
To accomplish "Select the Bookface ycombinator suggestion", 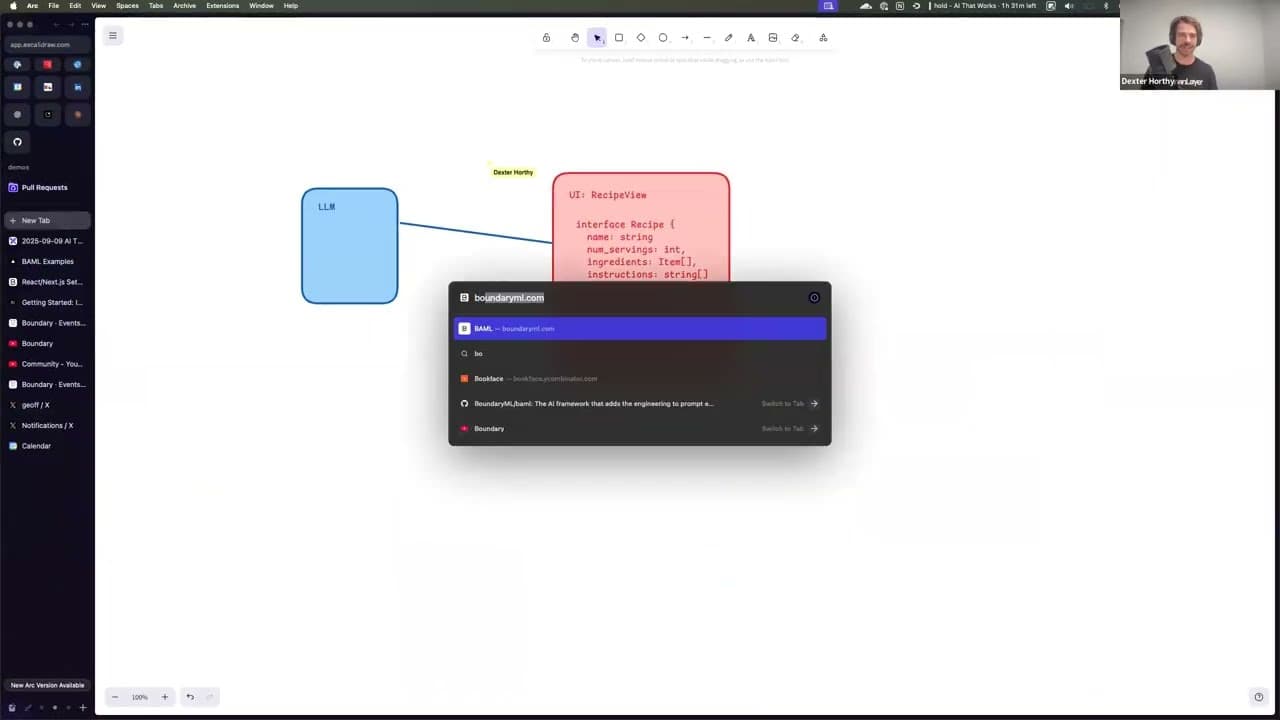I will coord(640,379).
